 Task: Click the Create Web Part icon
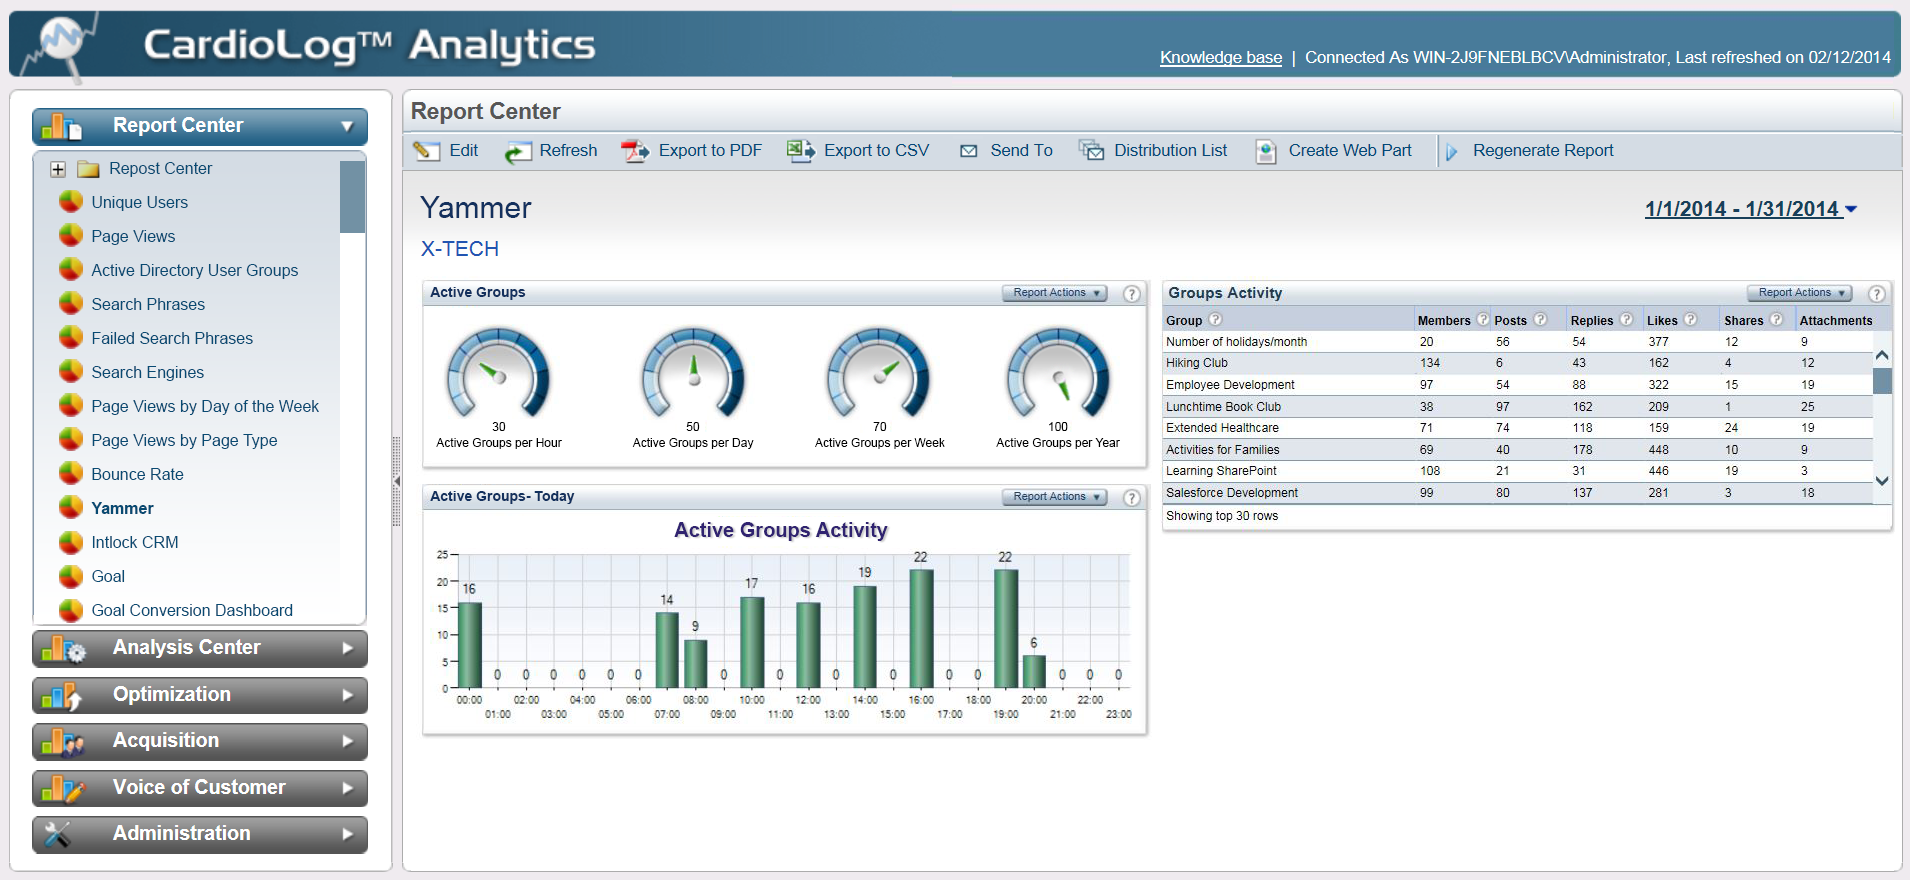tap(1266, 151)
